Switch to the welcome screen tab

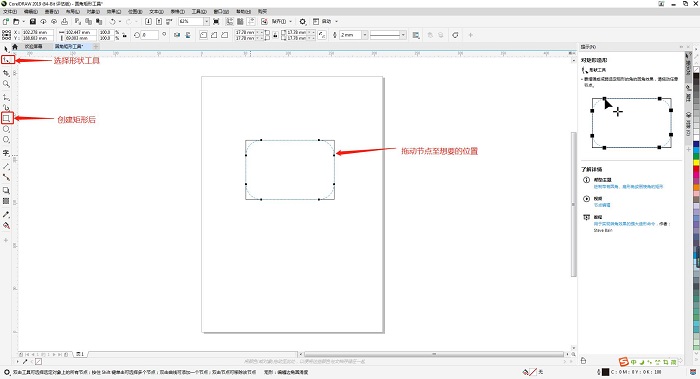[33, 46]
